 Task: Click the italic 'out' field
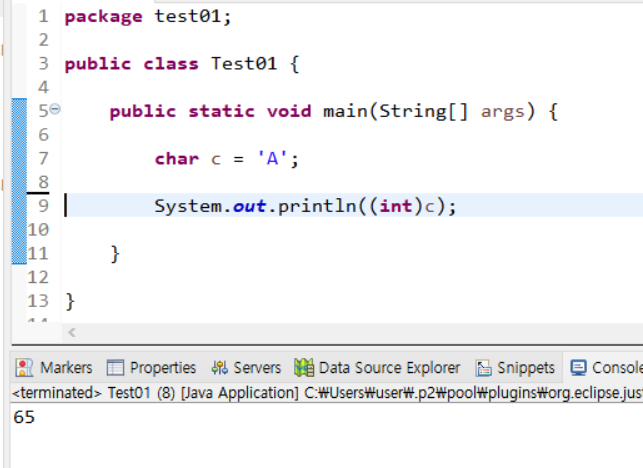[249, 206]
